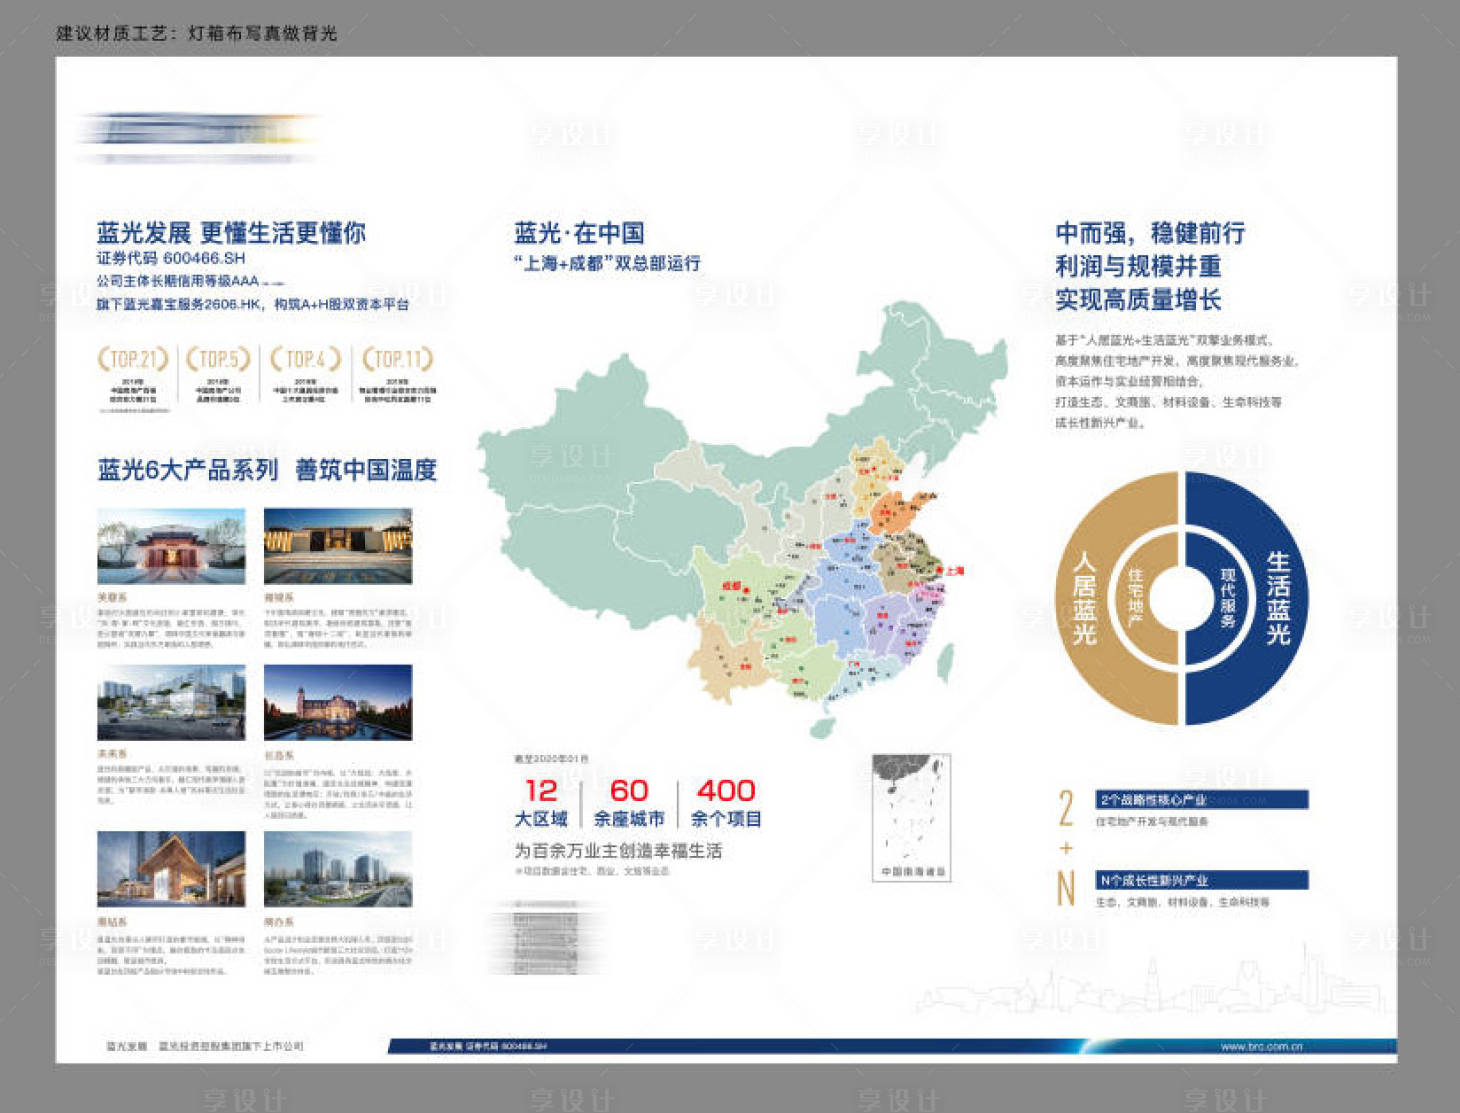Click the TOP.21 ranking badge

coord(133,359)
